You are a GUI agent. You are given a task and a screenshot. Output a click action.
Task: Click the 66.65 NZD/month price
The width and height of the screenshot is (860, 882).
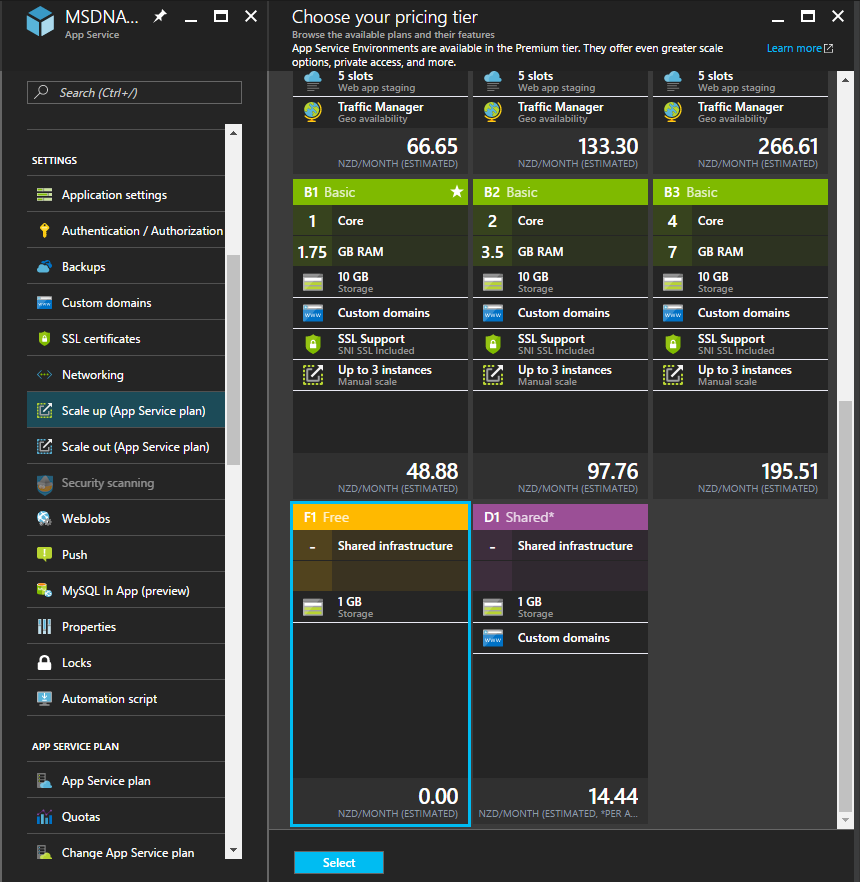[432, 146]
